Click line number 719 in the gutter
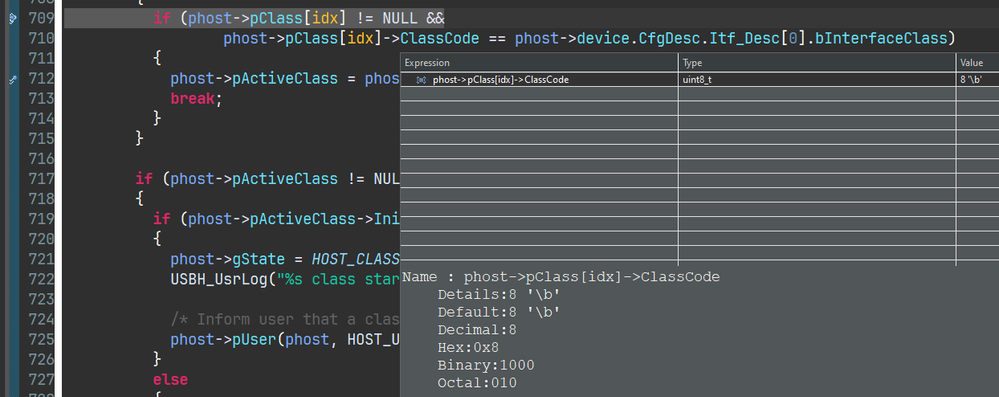Image resolution: width=999 pixels, height=397 pixels. (41, 219)
